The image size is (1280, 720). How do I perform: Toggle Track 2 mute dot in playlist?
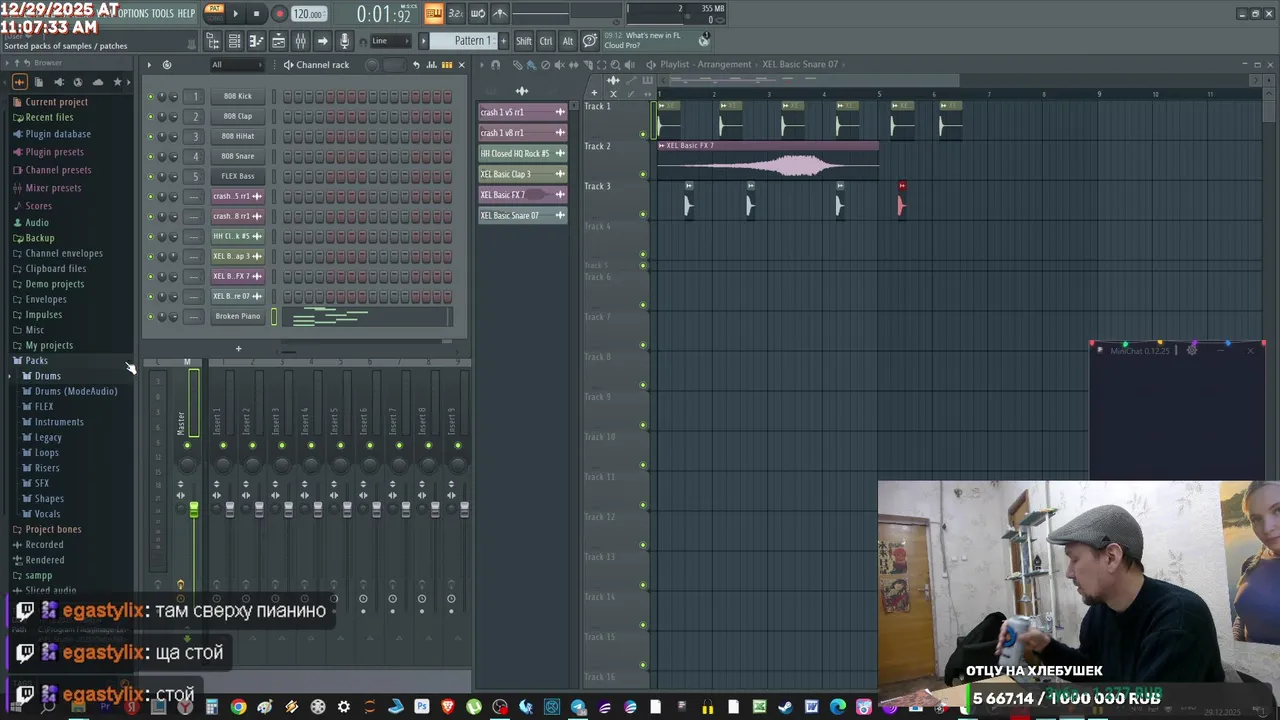pos(643,174)
